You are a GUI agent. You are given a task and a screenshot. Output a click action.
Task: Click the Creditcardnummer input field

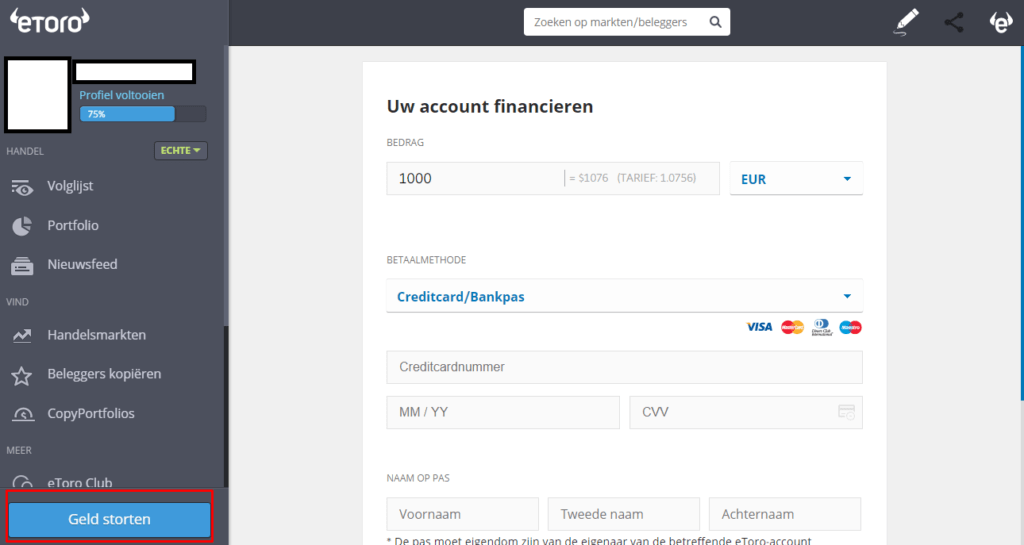[624, 367]
